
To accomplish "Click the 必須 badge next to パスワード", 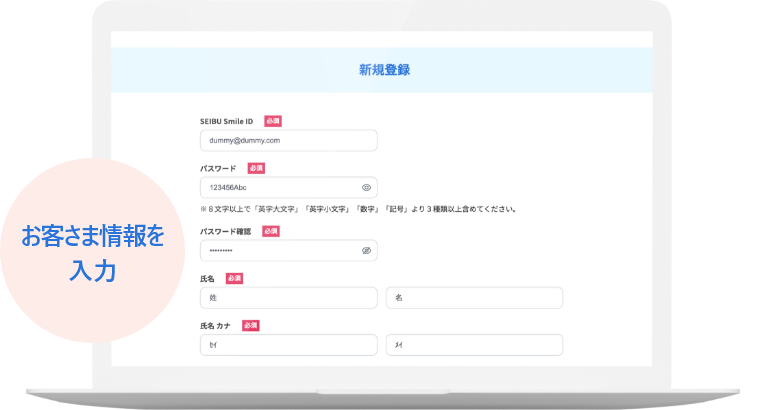I will (256, 168).
